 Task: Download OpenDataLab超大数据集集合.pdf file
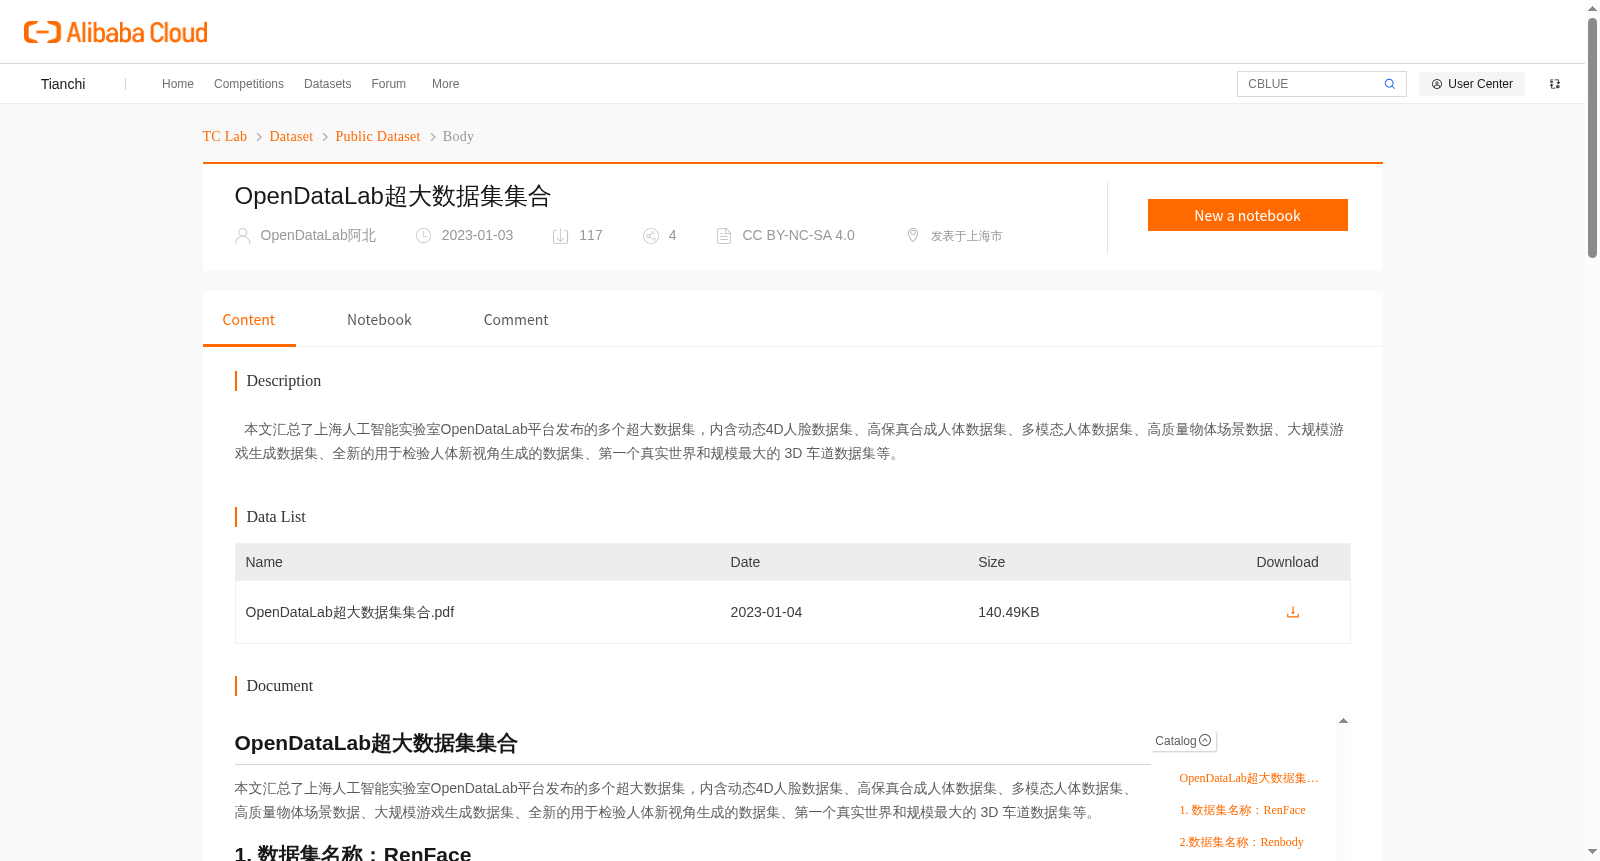pyautogui.click(x=1293, y=612)
